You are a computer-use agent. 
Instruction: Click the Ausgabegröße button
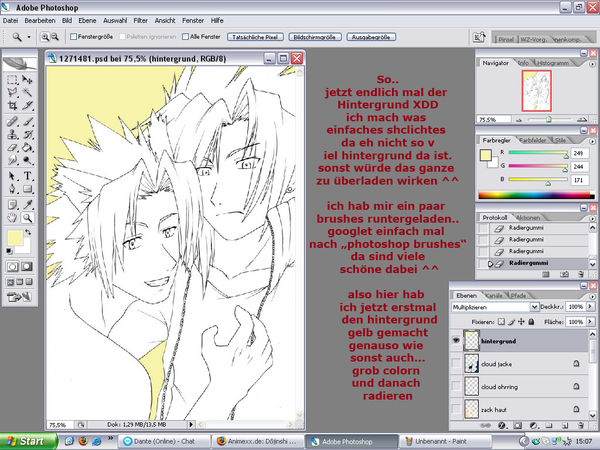pyautogui.click(x=371, y=37)
